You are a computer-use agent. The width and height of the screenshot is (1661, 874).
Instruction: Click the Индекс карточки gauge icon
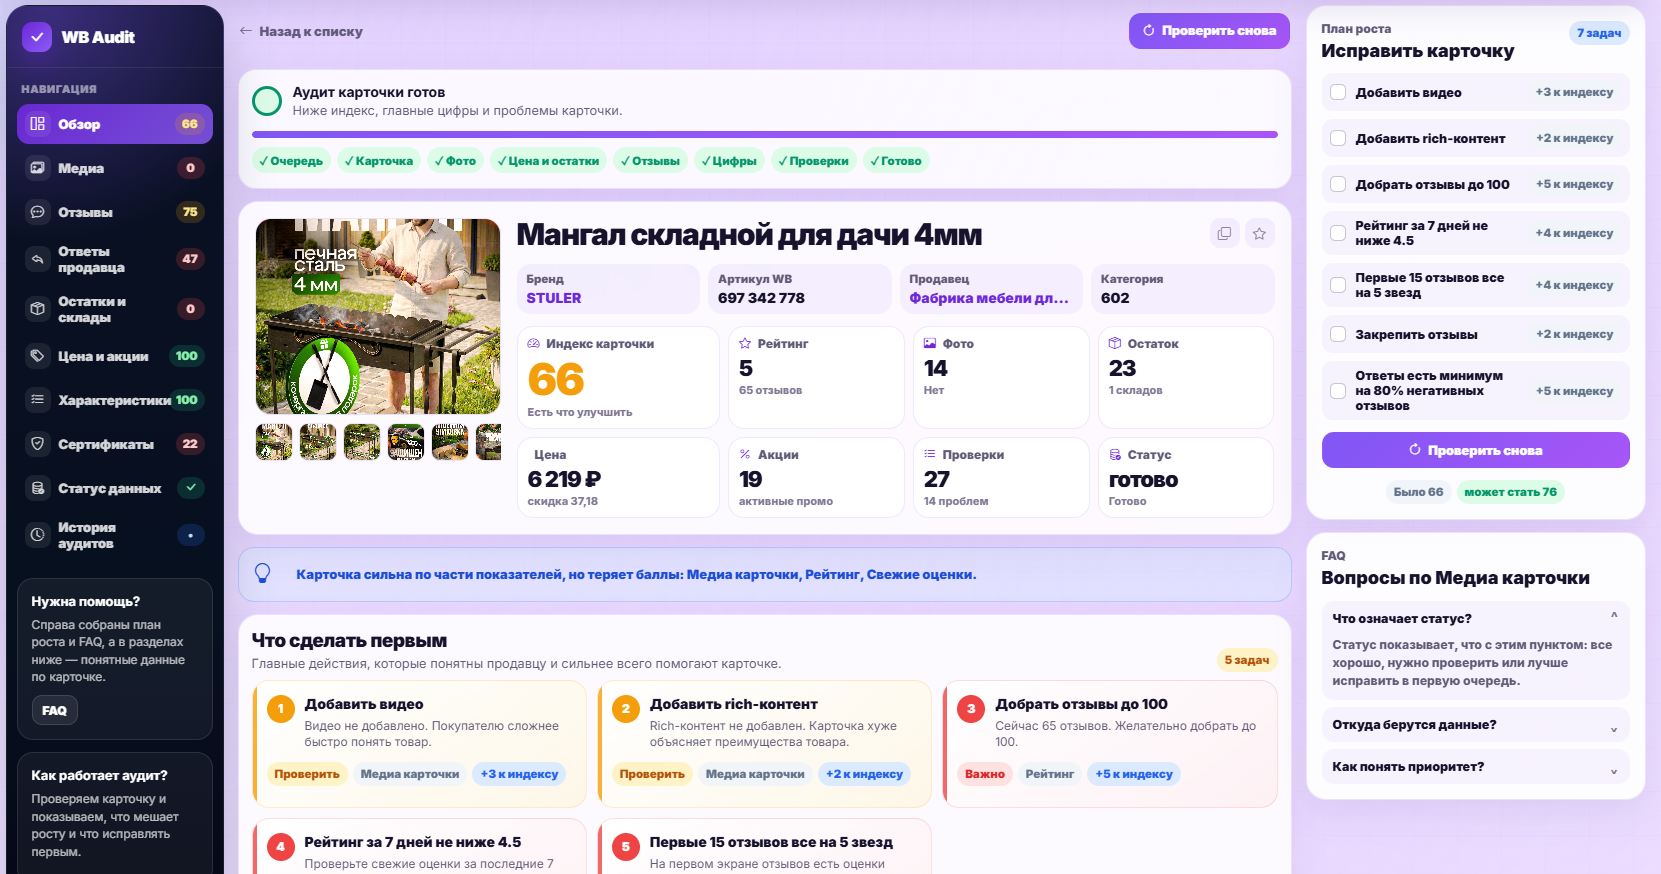click(x=534, y=343)
